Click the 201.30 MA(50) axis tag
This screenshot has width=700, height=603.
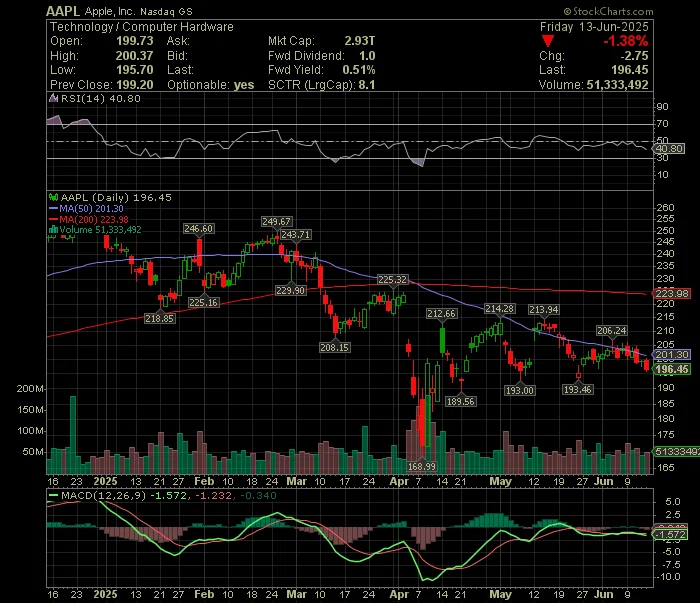point(672,355)
